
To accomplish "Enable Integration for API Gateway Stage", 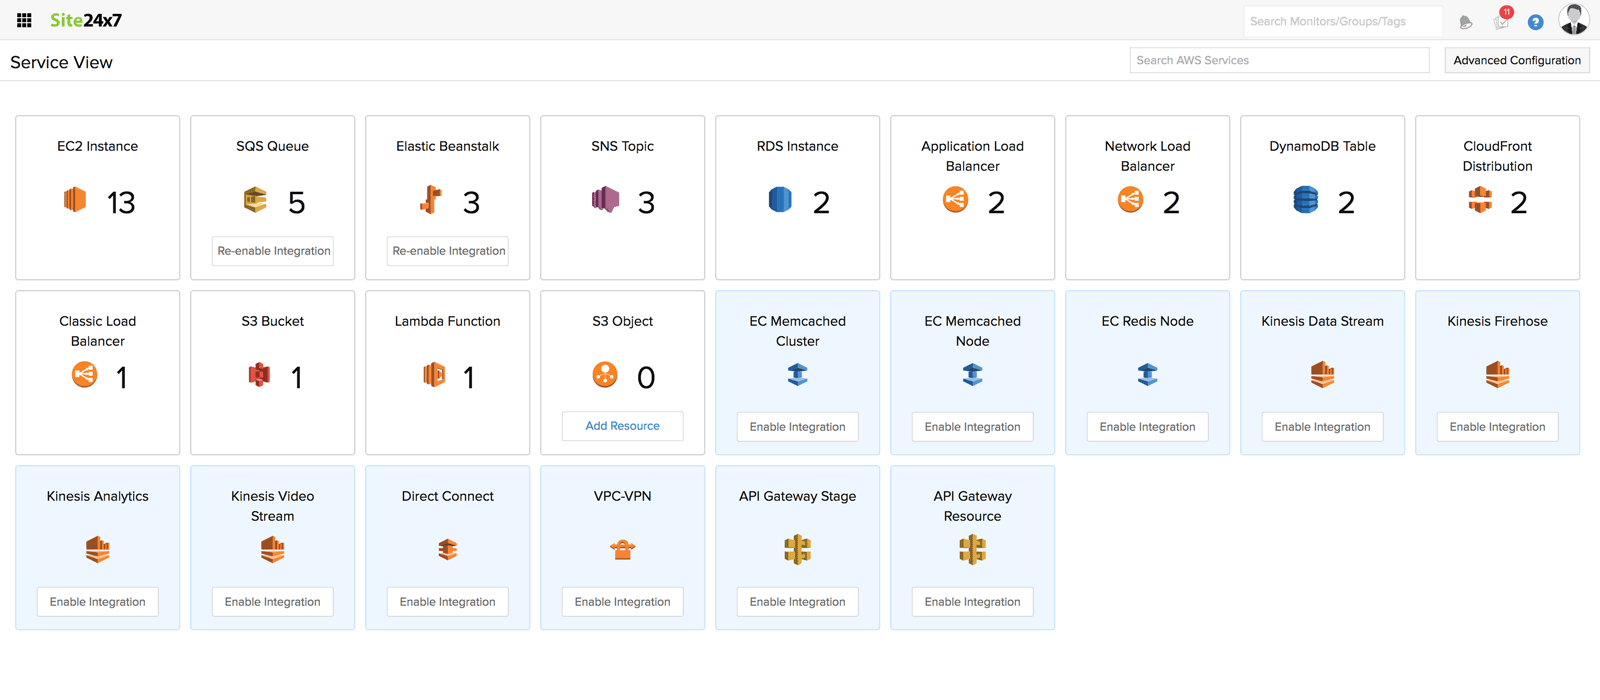I will 797,602.
